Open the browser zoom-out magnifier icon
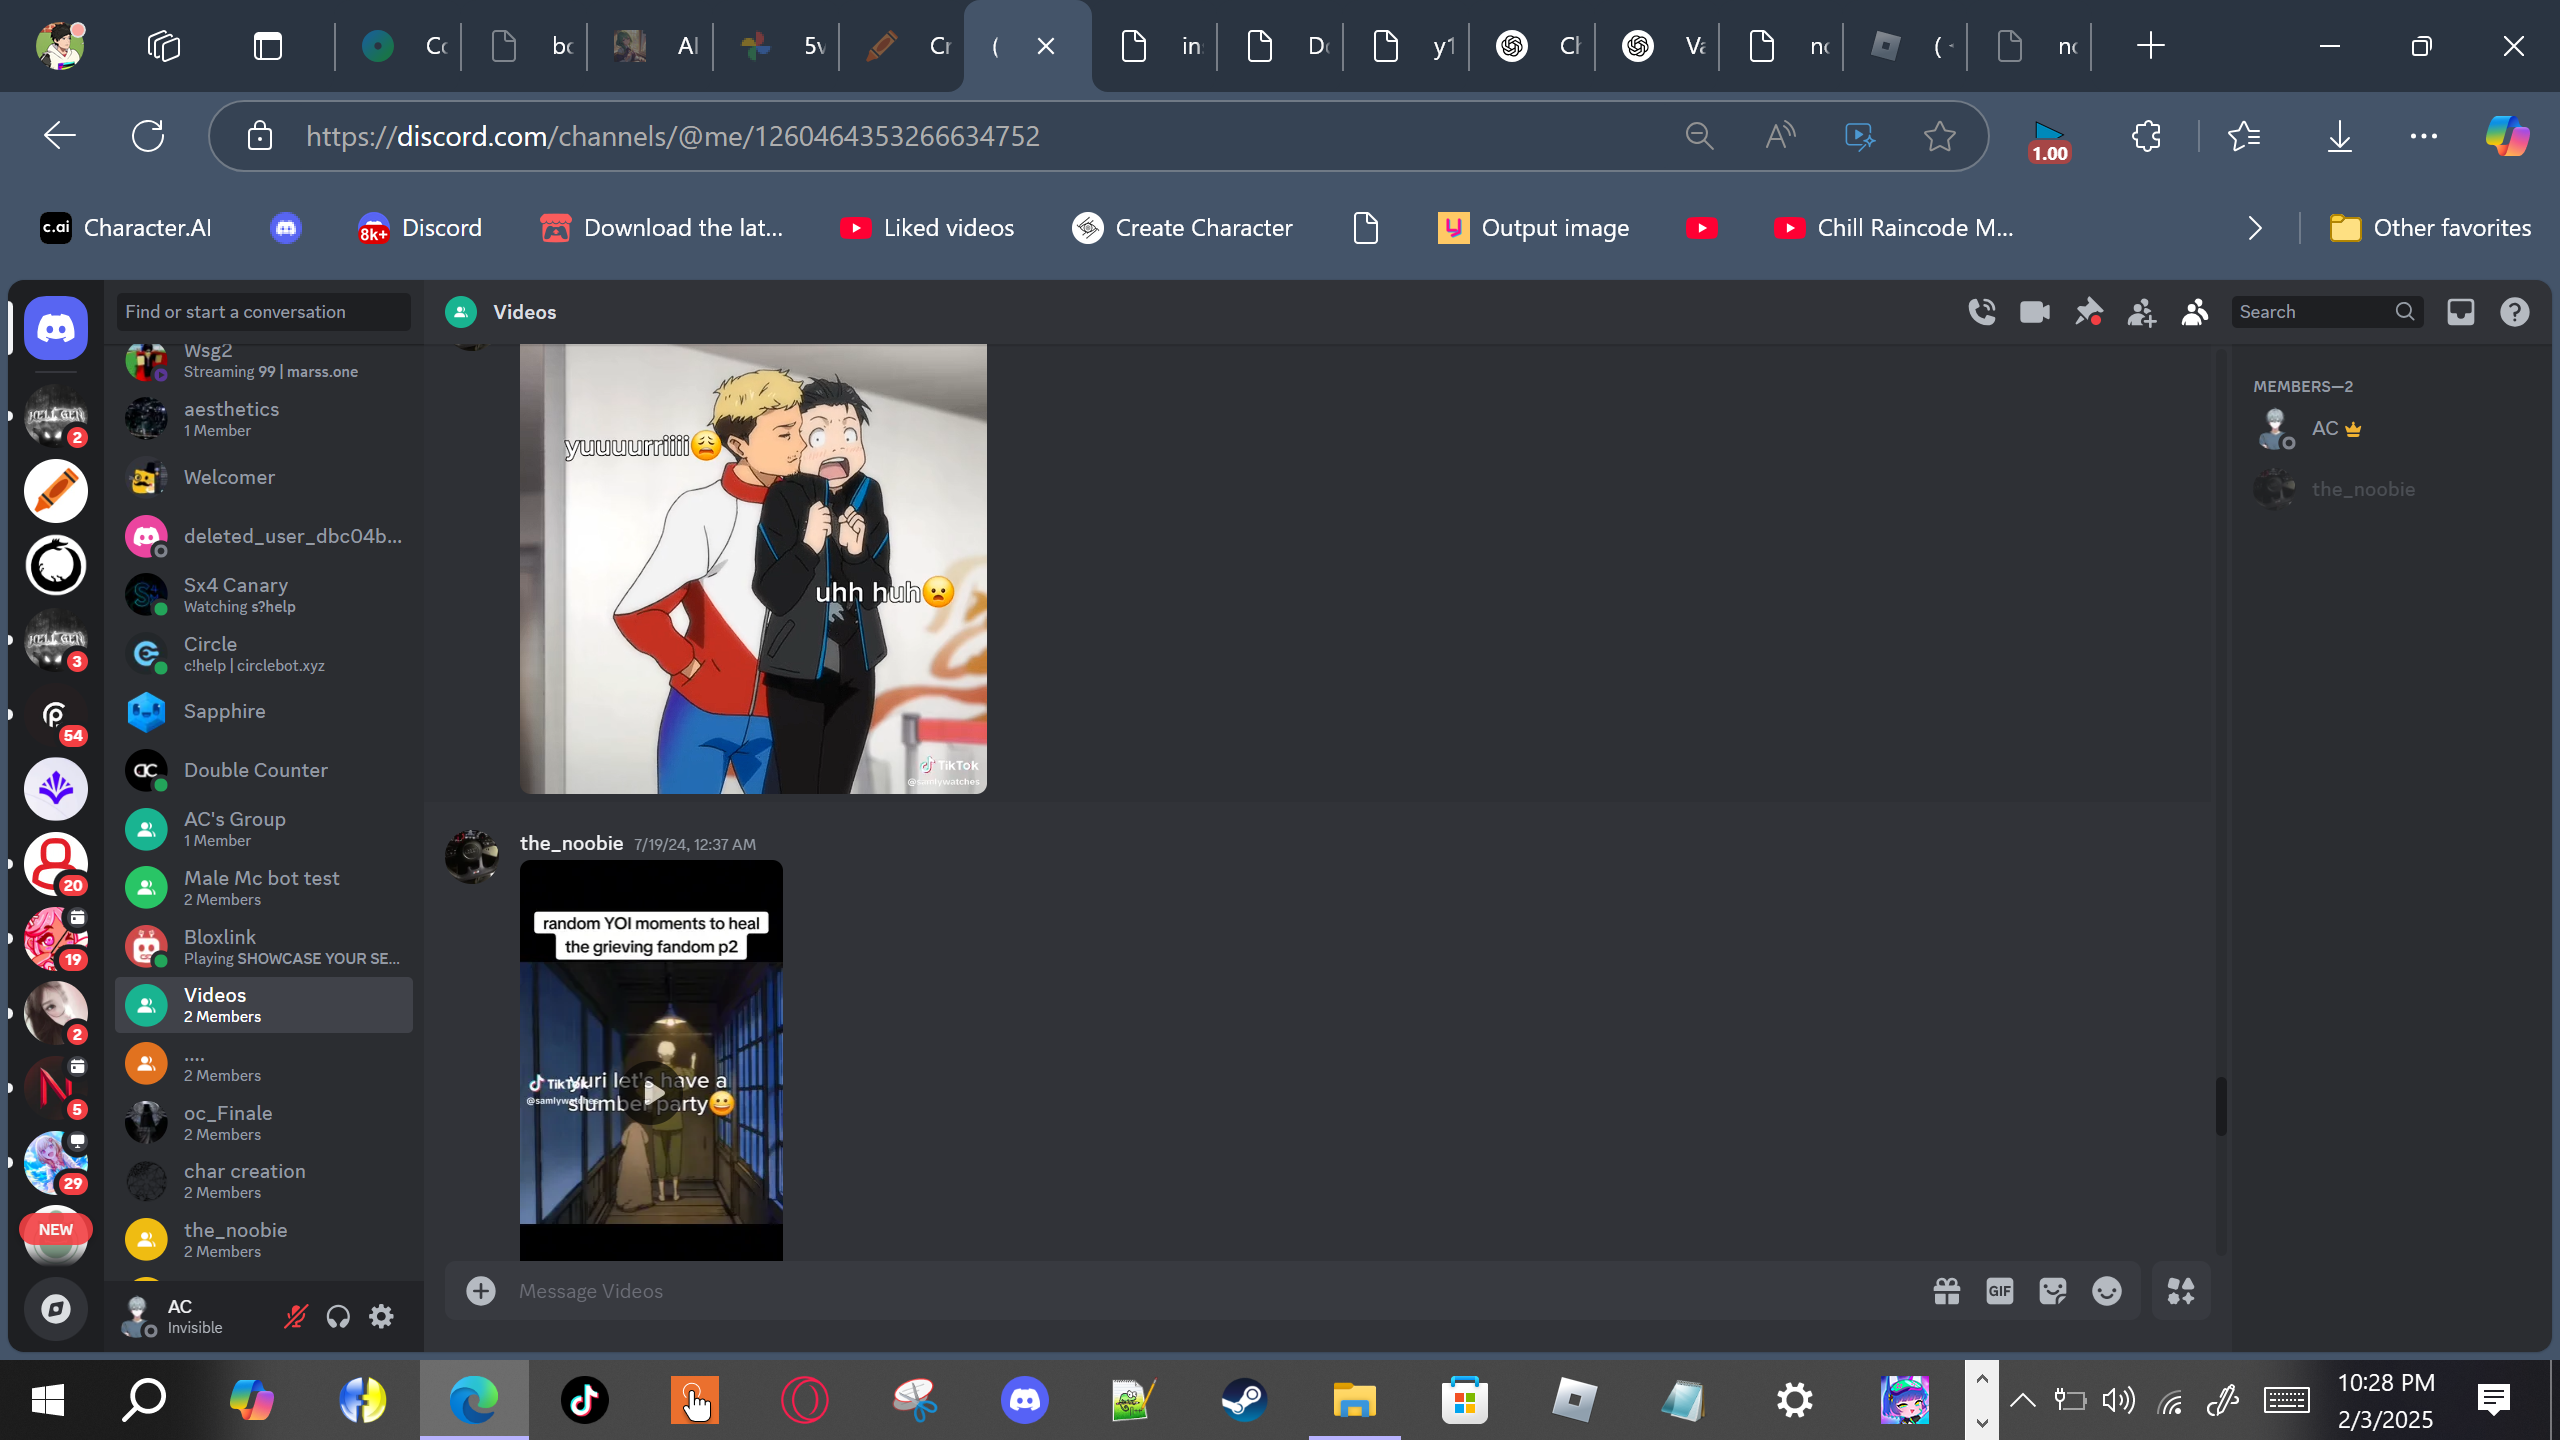Viewport: 2560px width, 1440px height. click(1700, 136)
